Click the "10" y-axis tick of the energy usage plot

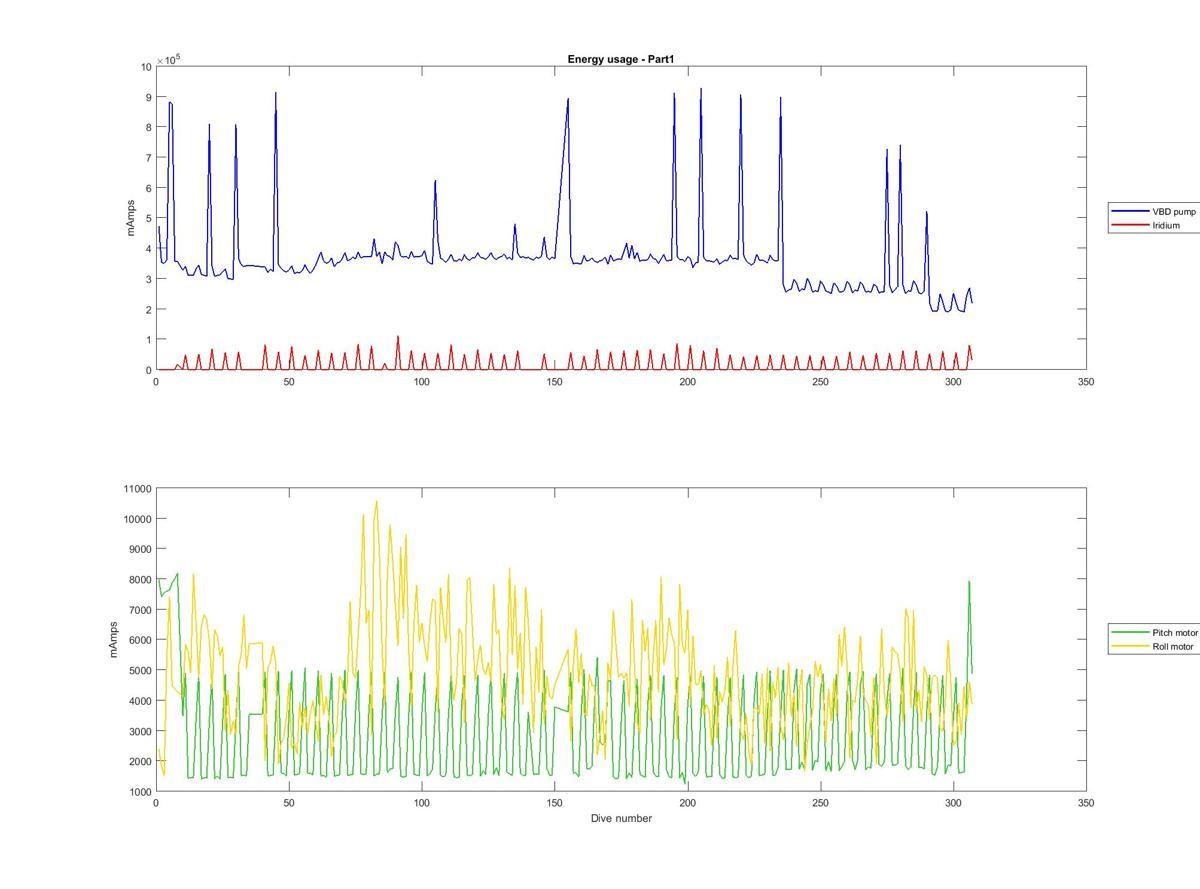click(146, 67)
